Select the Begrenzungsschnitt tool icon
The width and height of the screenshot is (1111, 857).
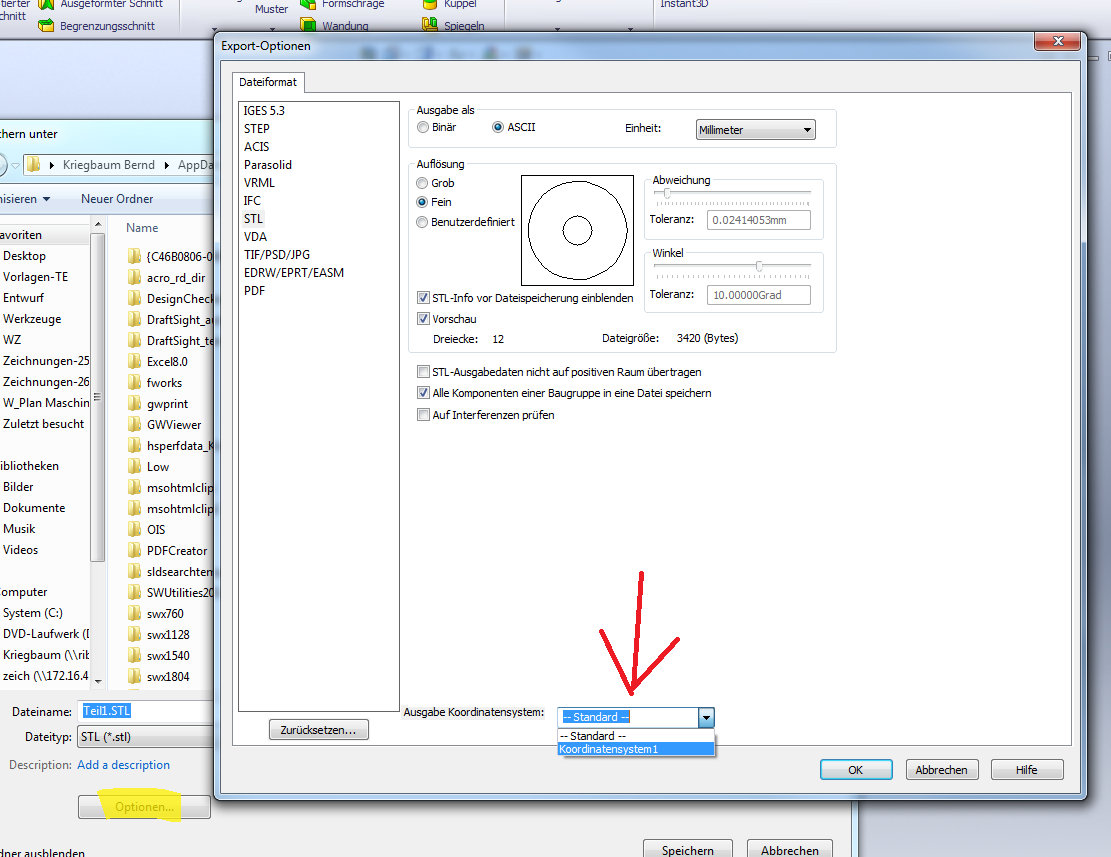point(46,25)
